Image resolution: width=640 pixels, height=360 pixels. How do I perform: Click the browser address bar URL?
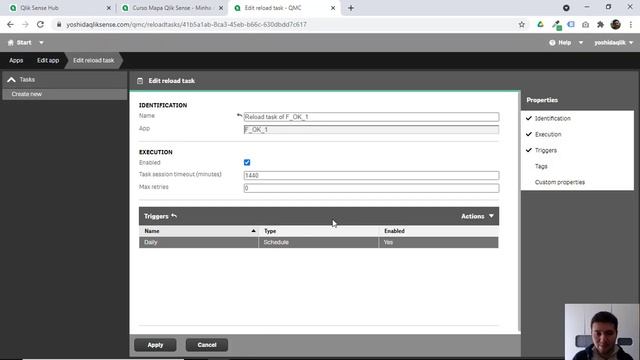coord(187,24)
